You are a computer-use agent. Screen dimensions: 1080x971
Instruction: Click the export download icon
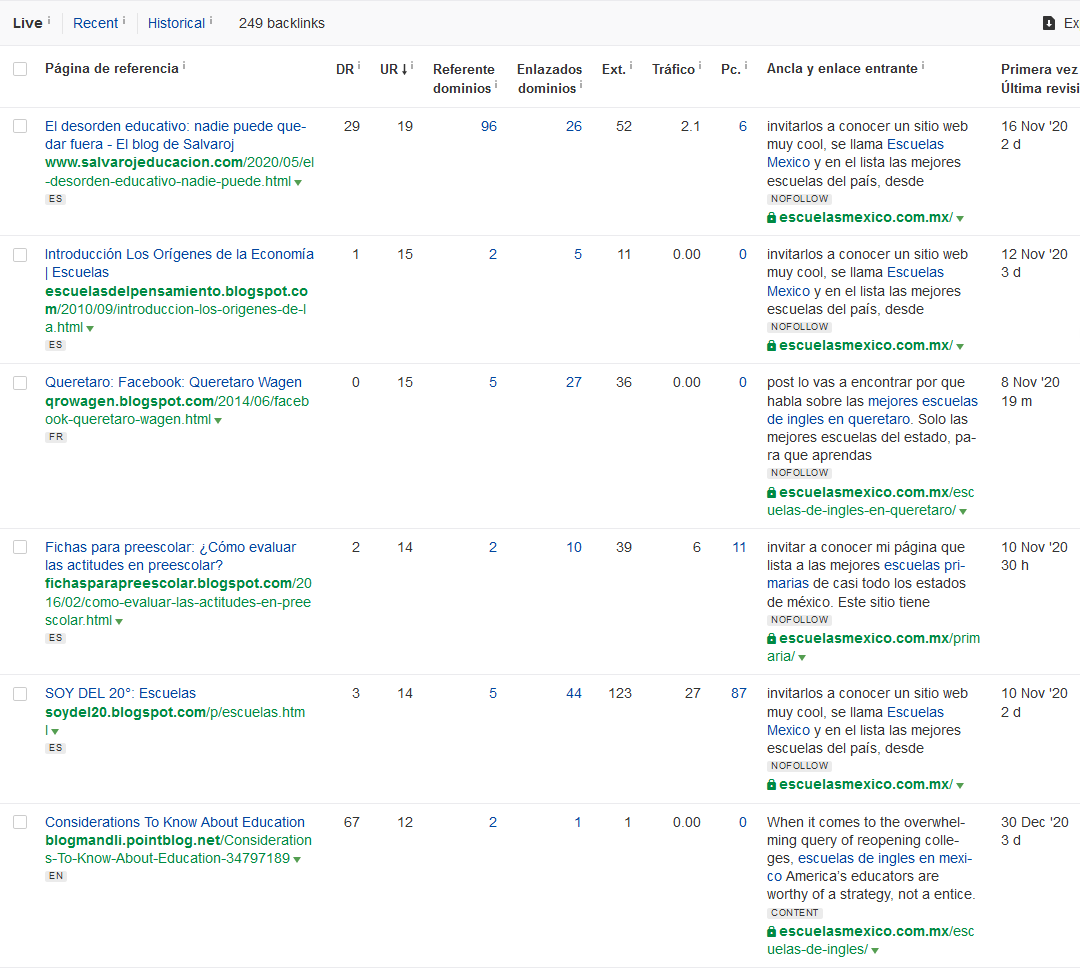1048,23
